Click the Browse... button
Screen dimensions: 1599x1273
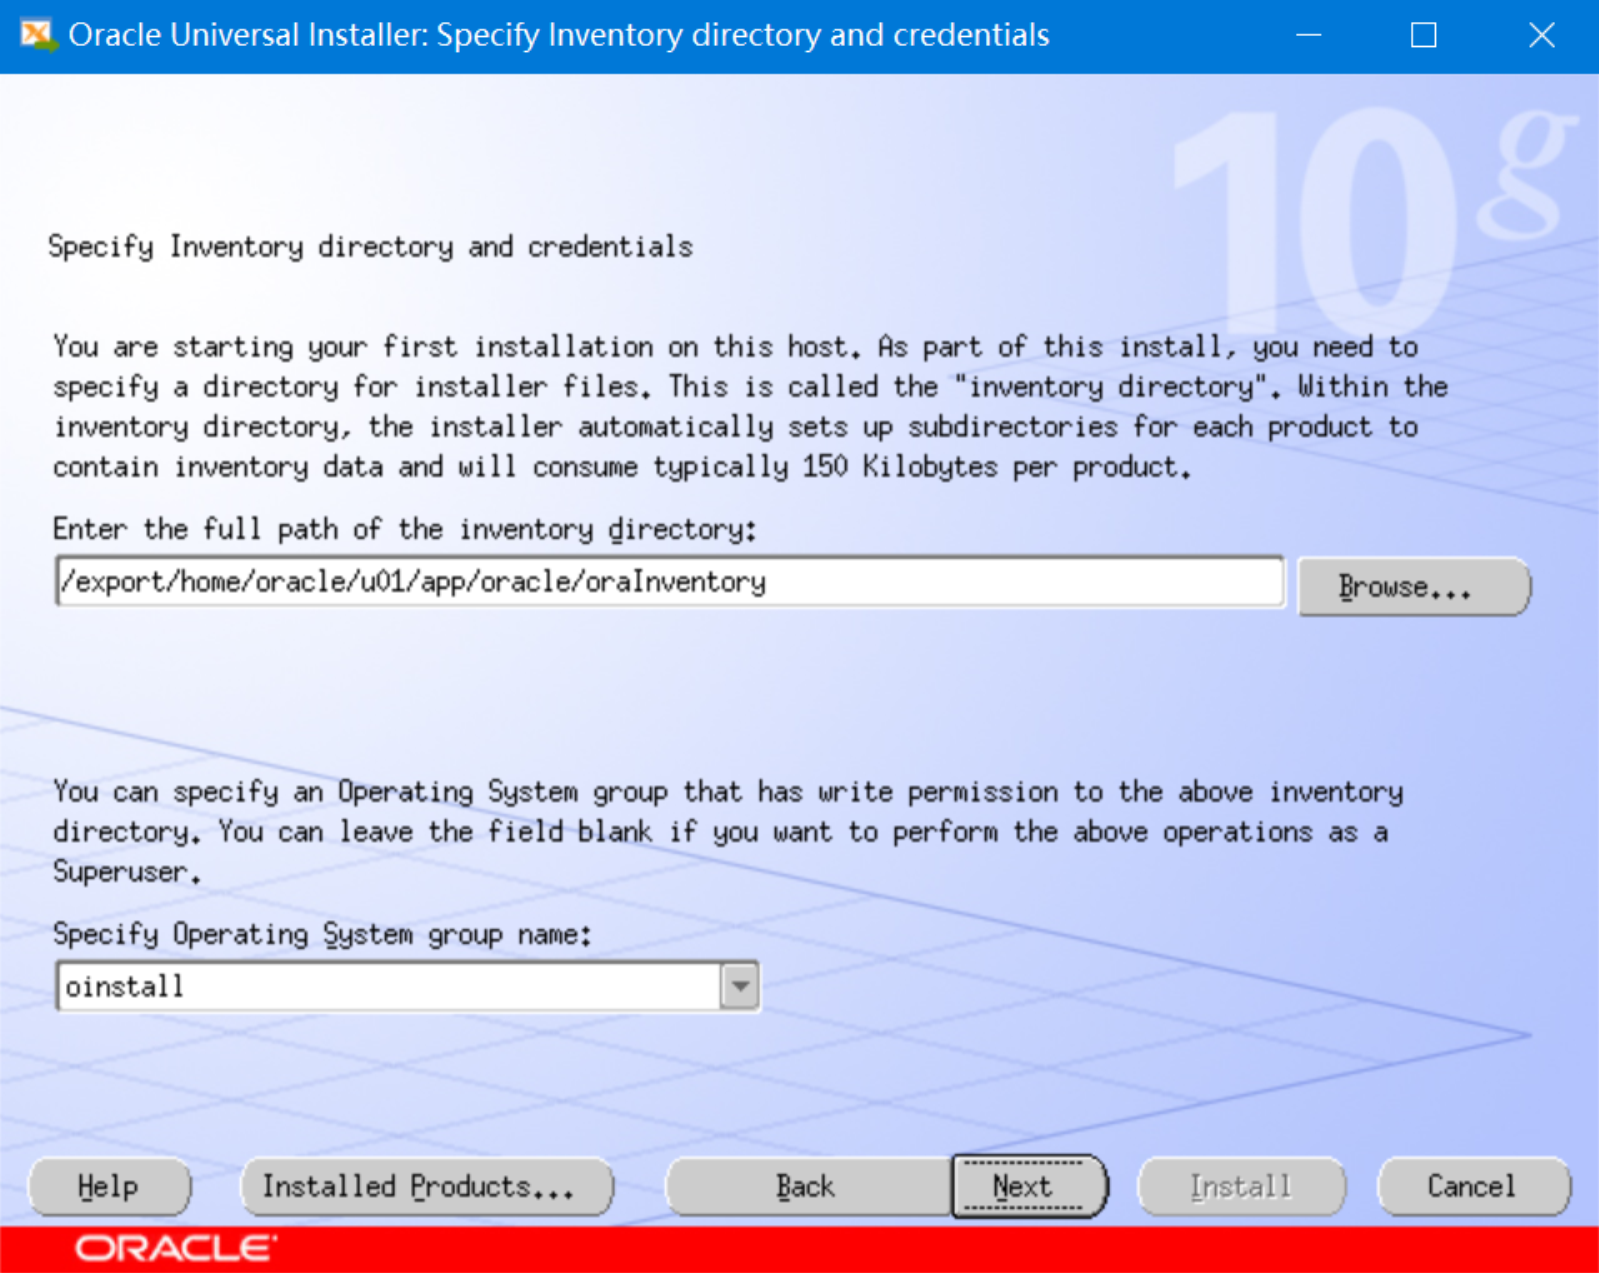pyautogui.click(x=1413, y=586)
